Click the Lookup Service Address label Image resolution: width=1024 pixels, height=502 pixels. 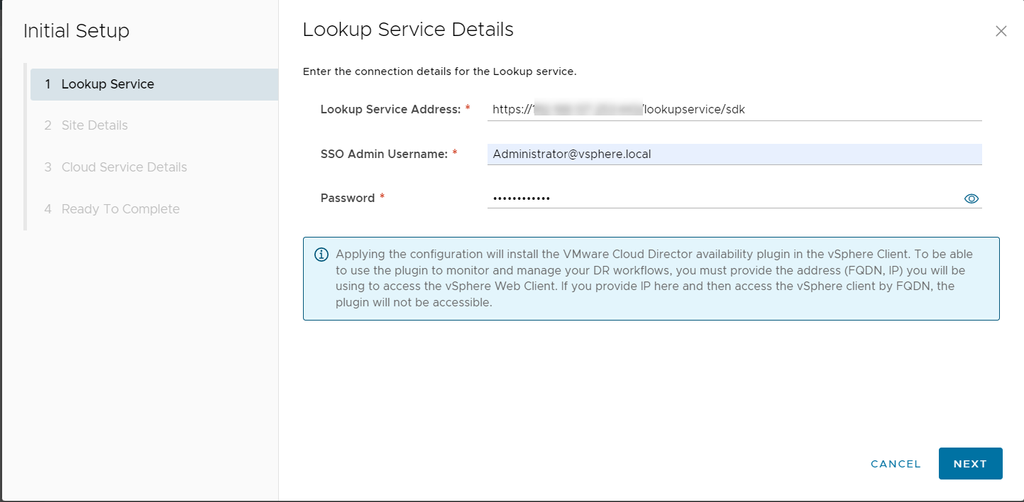point(390,109)
